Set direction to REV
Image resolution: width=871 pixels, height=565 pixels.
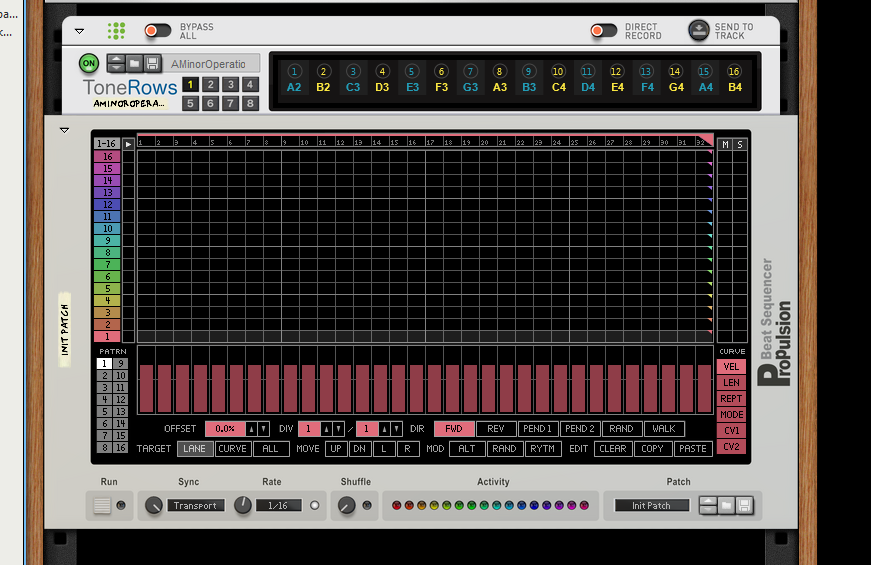tap(495, 429)
